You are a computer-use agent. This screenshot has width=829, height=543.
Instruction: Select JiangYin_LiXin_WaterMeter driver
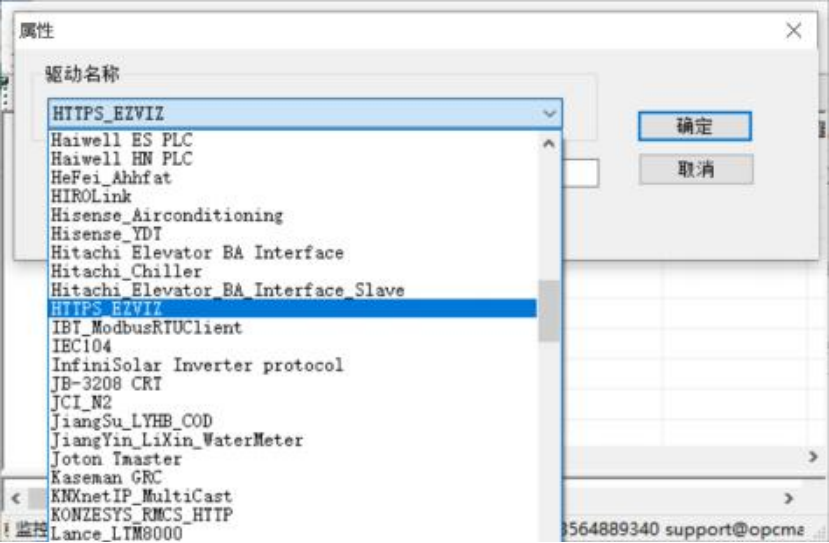tap(292, 440)
